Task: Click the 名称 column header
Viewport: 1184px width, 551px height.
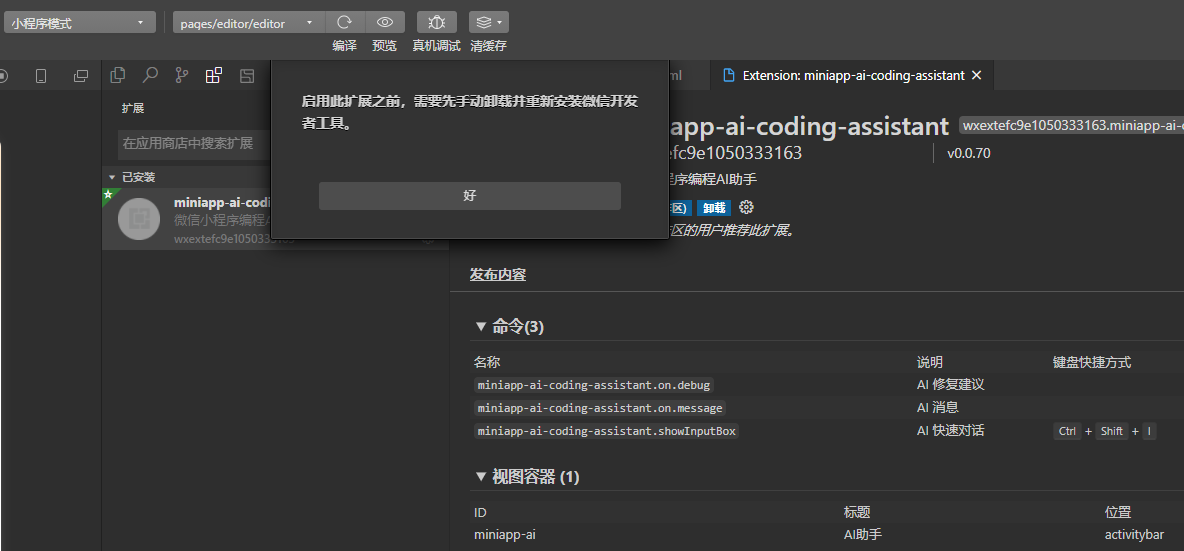Action: (487, 362)
